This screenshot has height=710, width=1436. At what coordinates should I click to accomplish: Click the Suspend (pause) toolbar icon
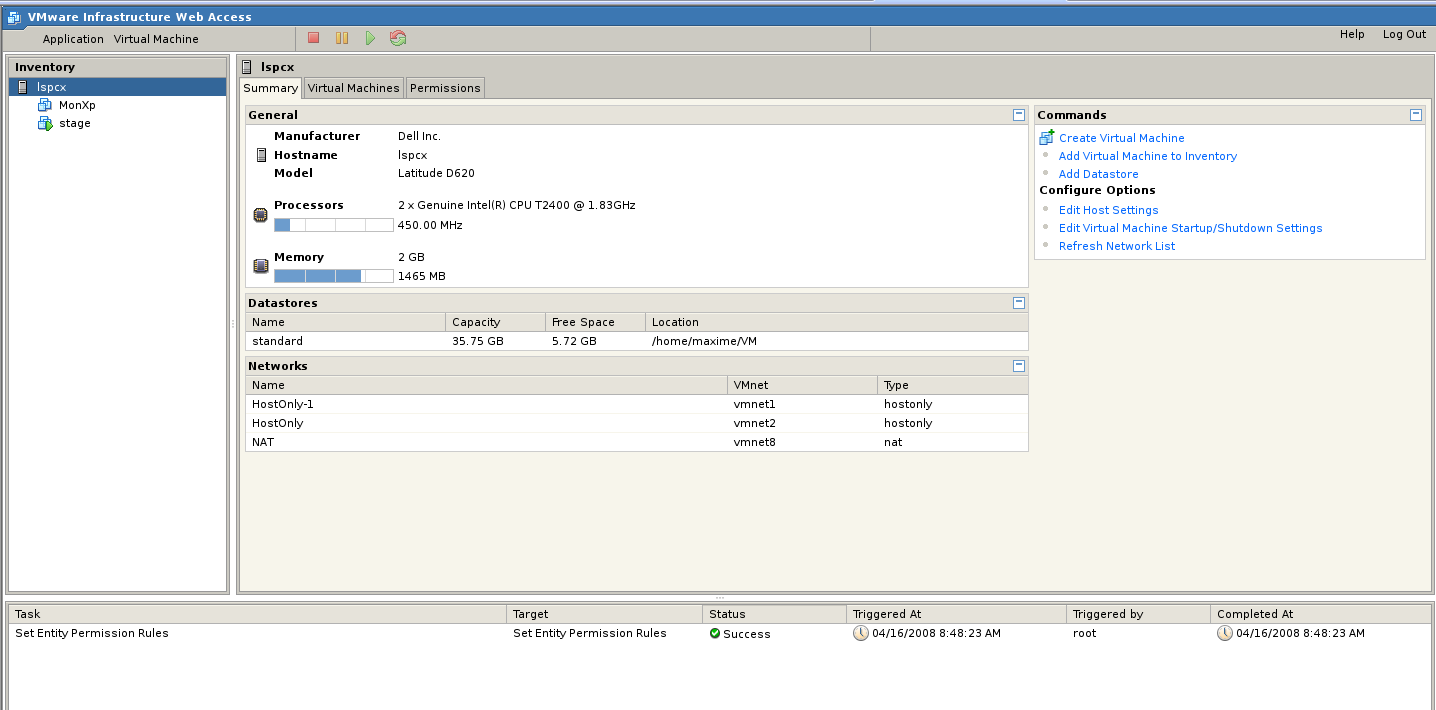(342, 38)
